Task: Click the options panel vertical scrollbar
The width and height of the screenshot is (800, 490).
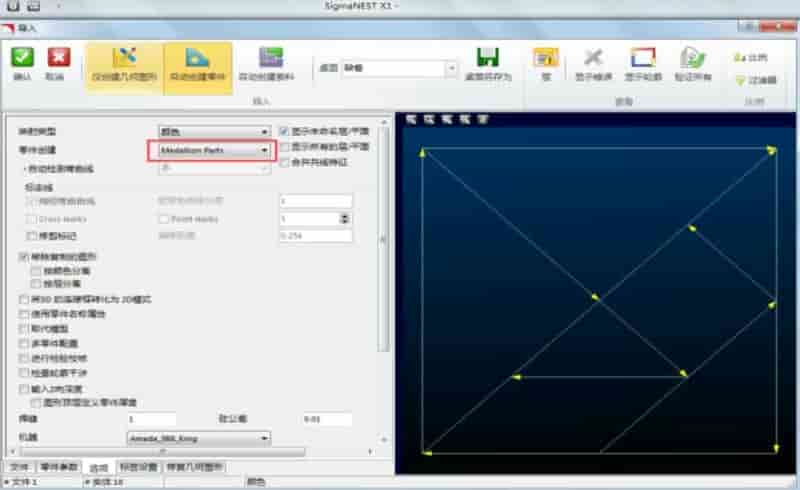Action: [384, 240]
